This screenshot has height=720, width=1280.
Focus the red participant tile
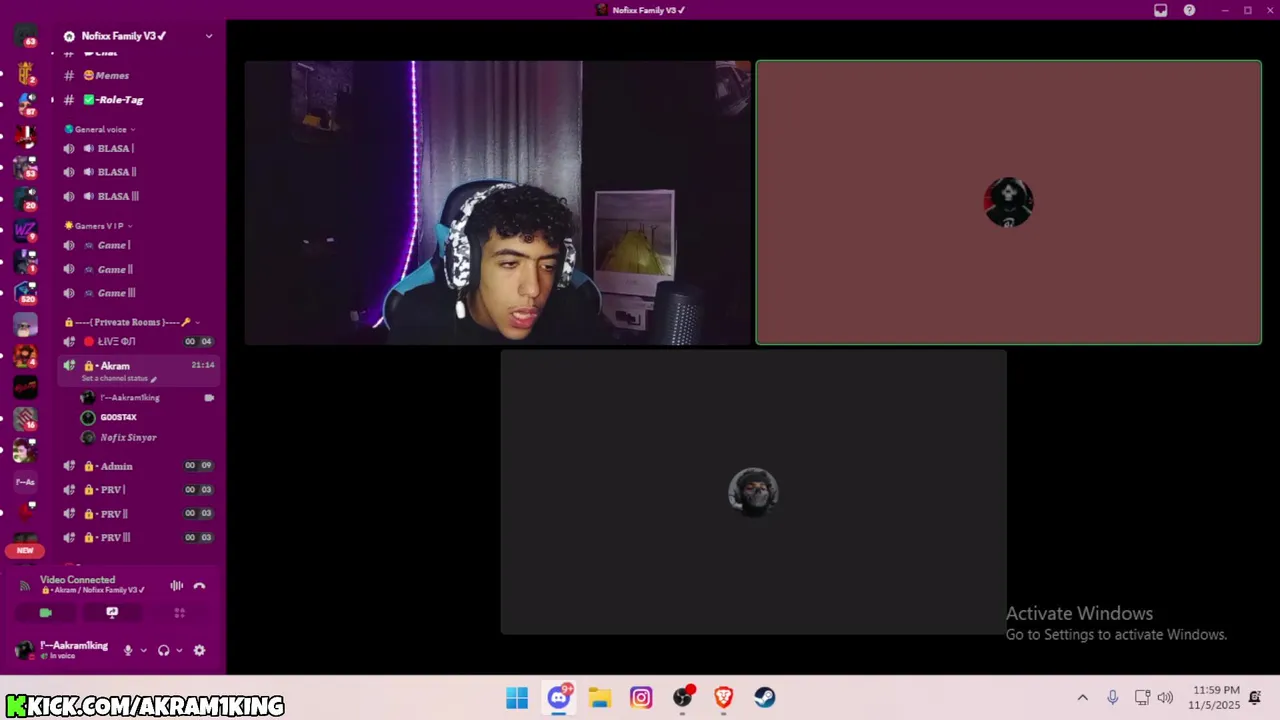(1008, 203)
